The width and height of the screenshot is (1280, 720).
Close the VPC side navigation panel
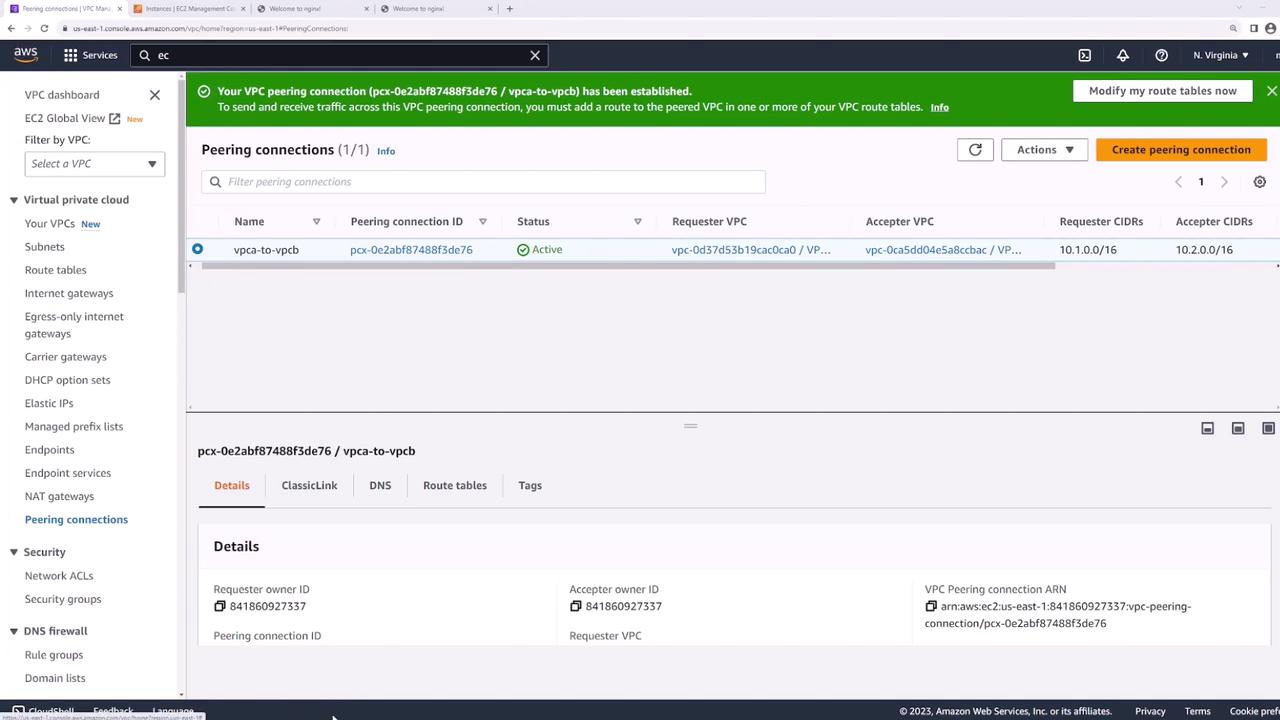tap(155, 95)
